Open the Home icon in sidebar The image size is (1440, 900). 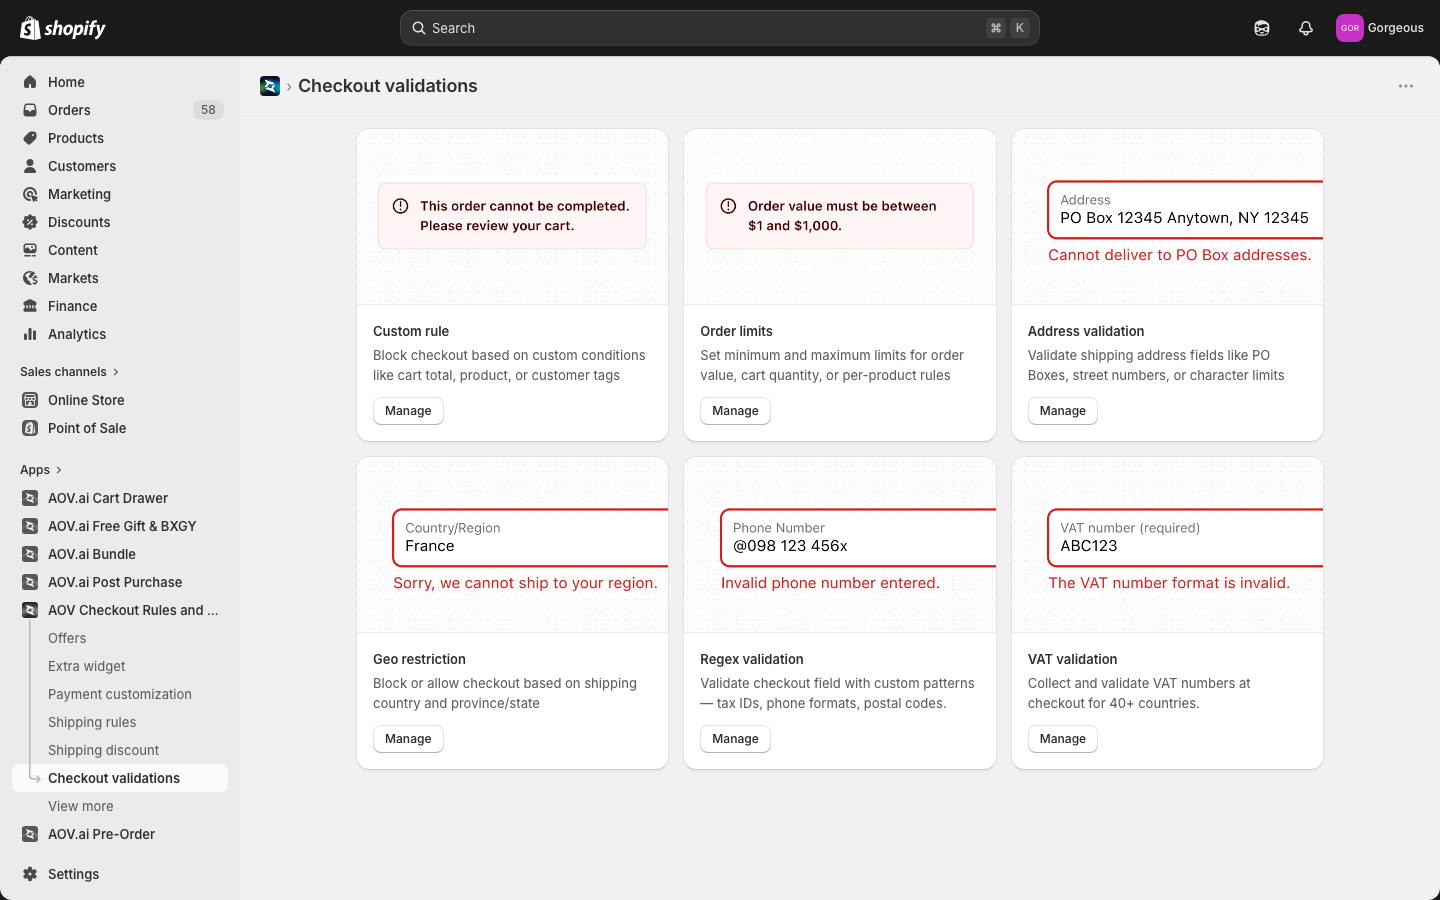(30, 82)
